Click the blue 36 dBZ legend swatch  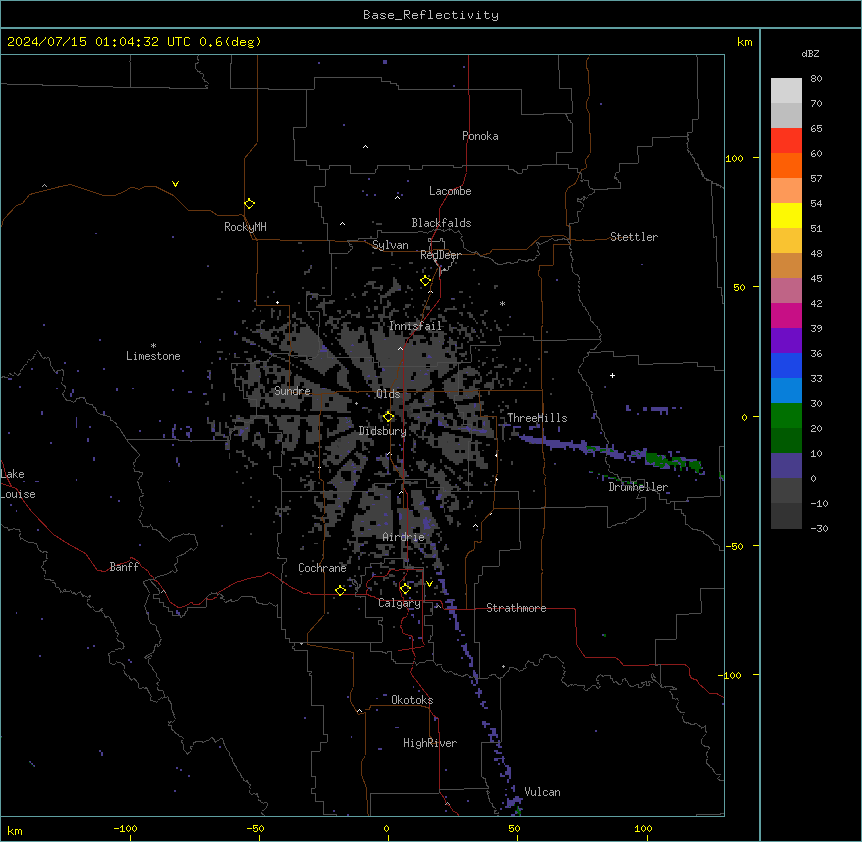click(786, 365)
